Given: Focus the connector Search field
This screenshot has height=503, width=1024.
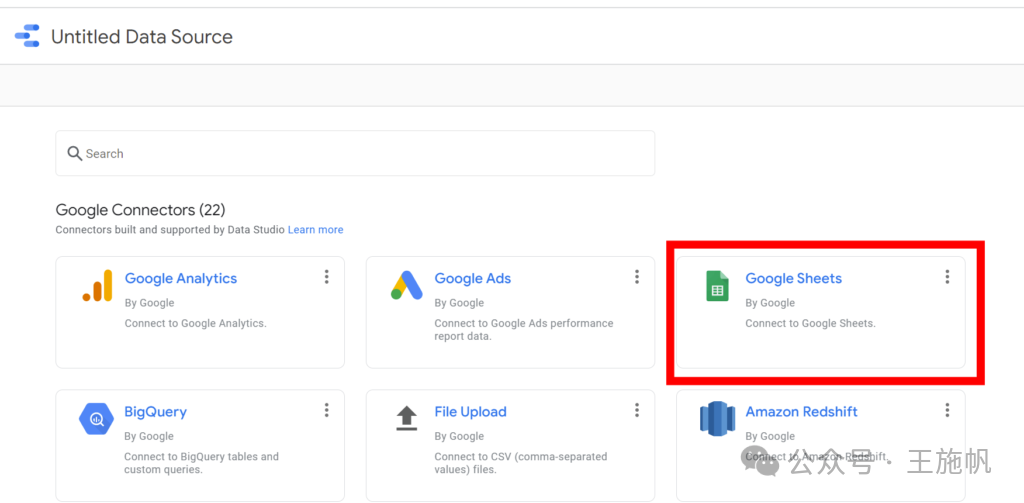Looking at the screenshot, I should 355,154.
